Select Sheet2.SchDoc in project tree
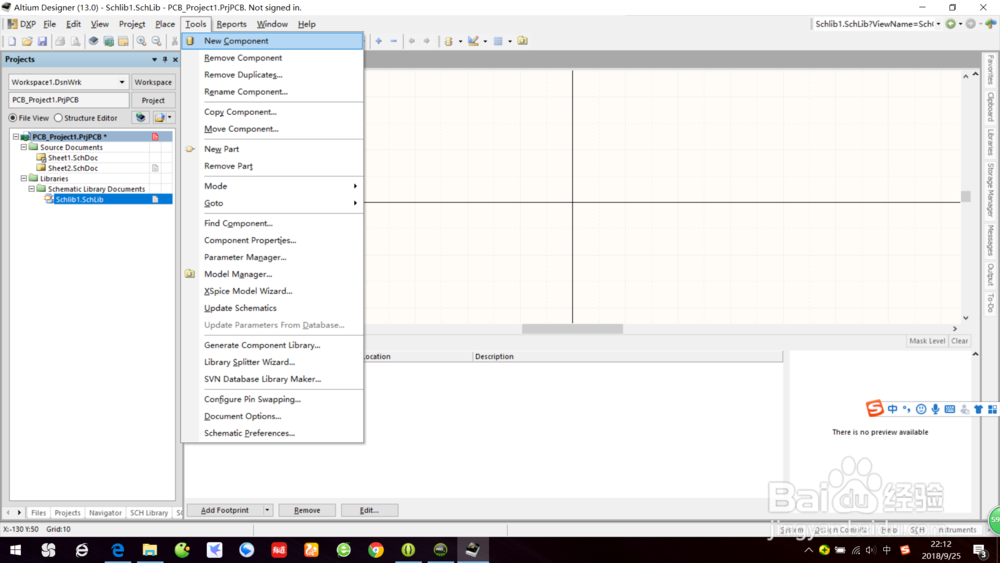1000x563 pixels. click(73, 168)
